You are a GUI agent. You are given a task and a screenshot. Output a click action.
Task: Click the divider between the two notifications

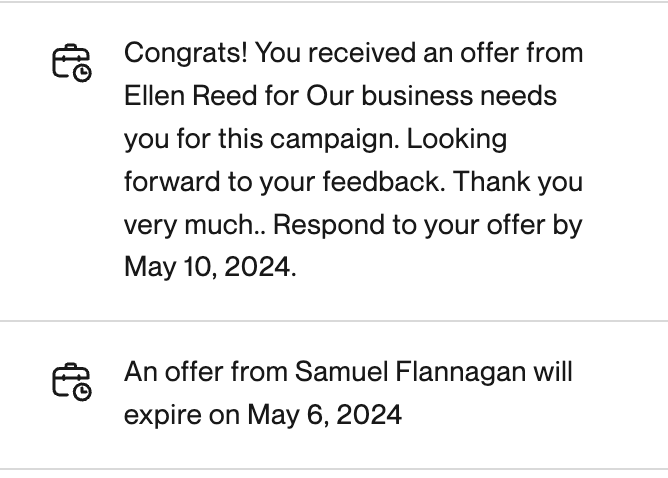pyautogui.click(x=334, y=321)
